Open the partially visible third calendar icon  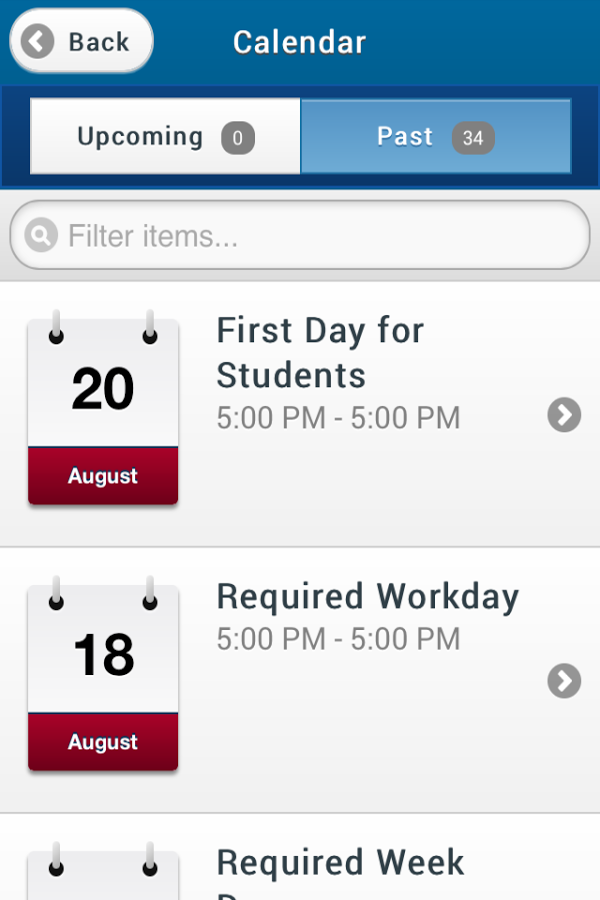coord(103,871)
